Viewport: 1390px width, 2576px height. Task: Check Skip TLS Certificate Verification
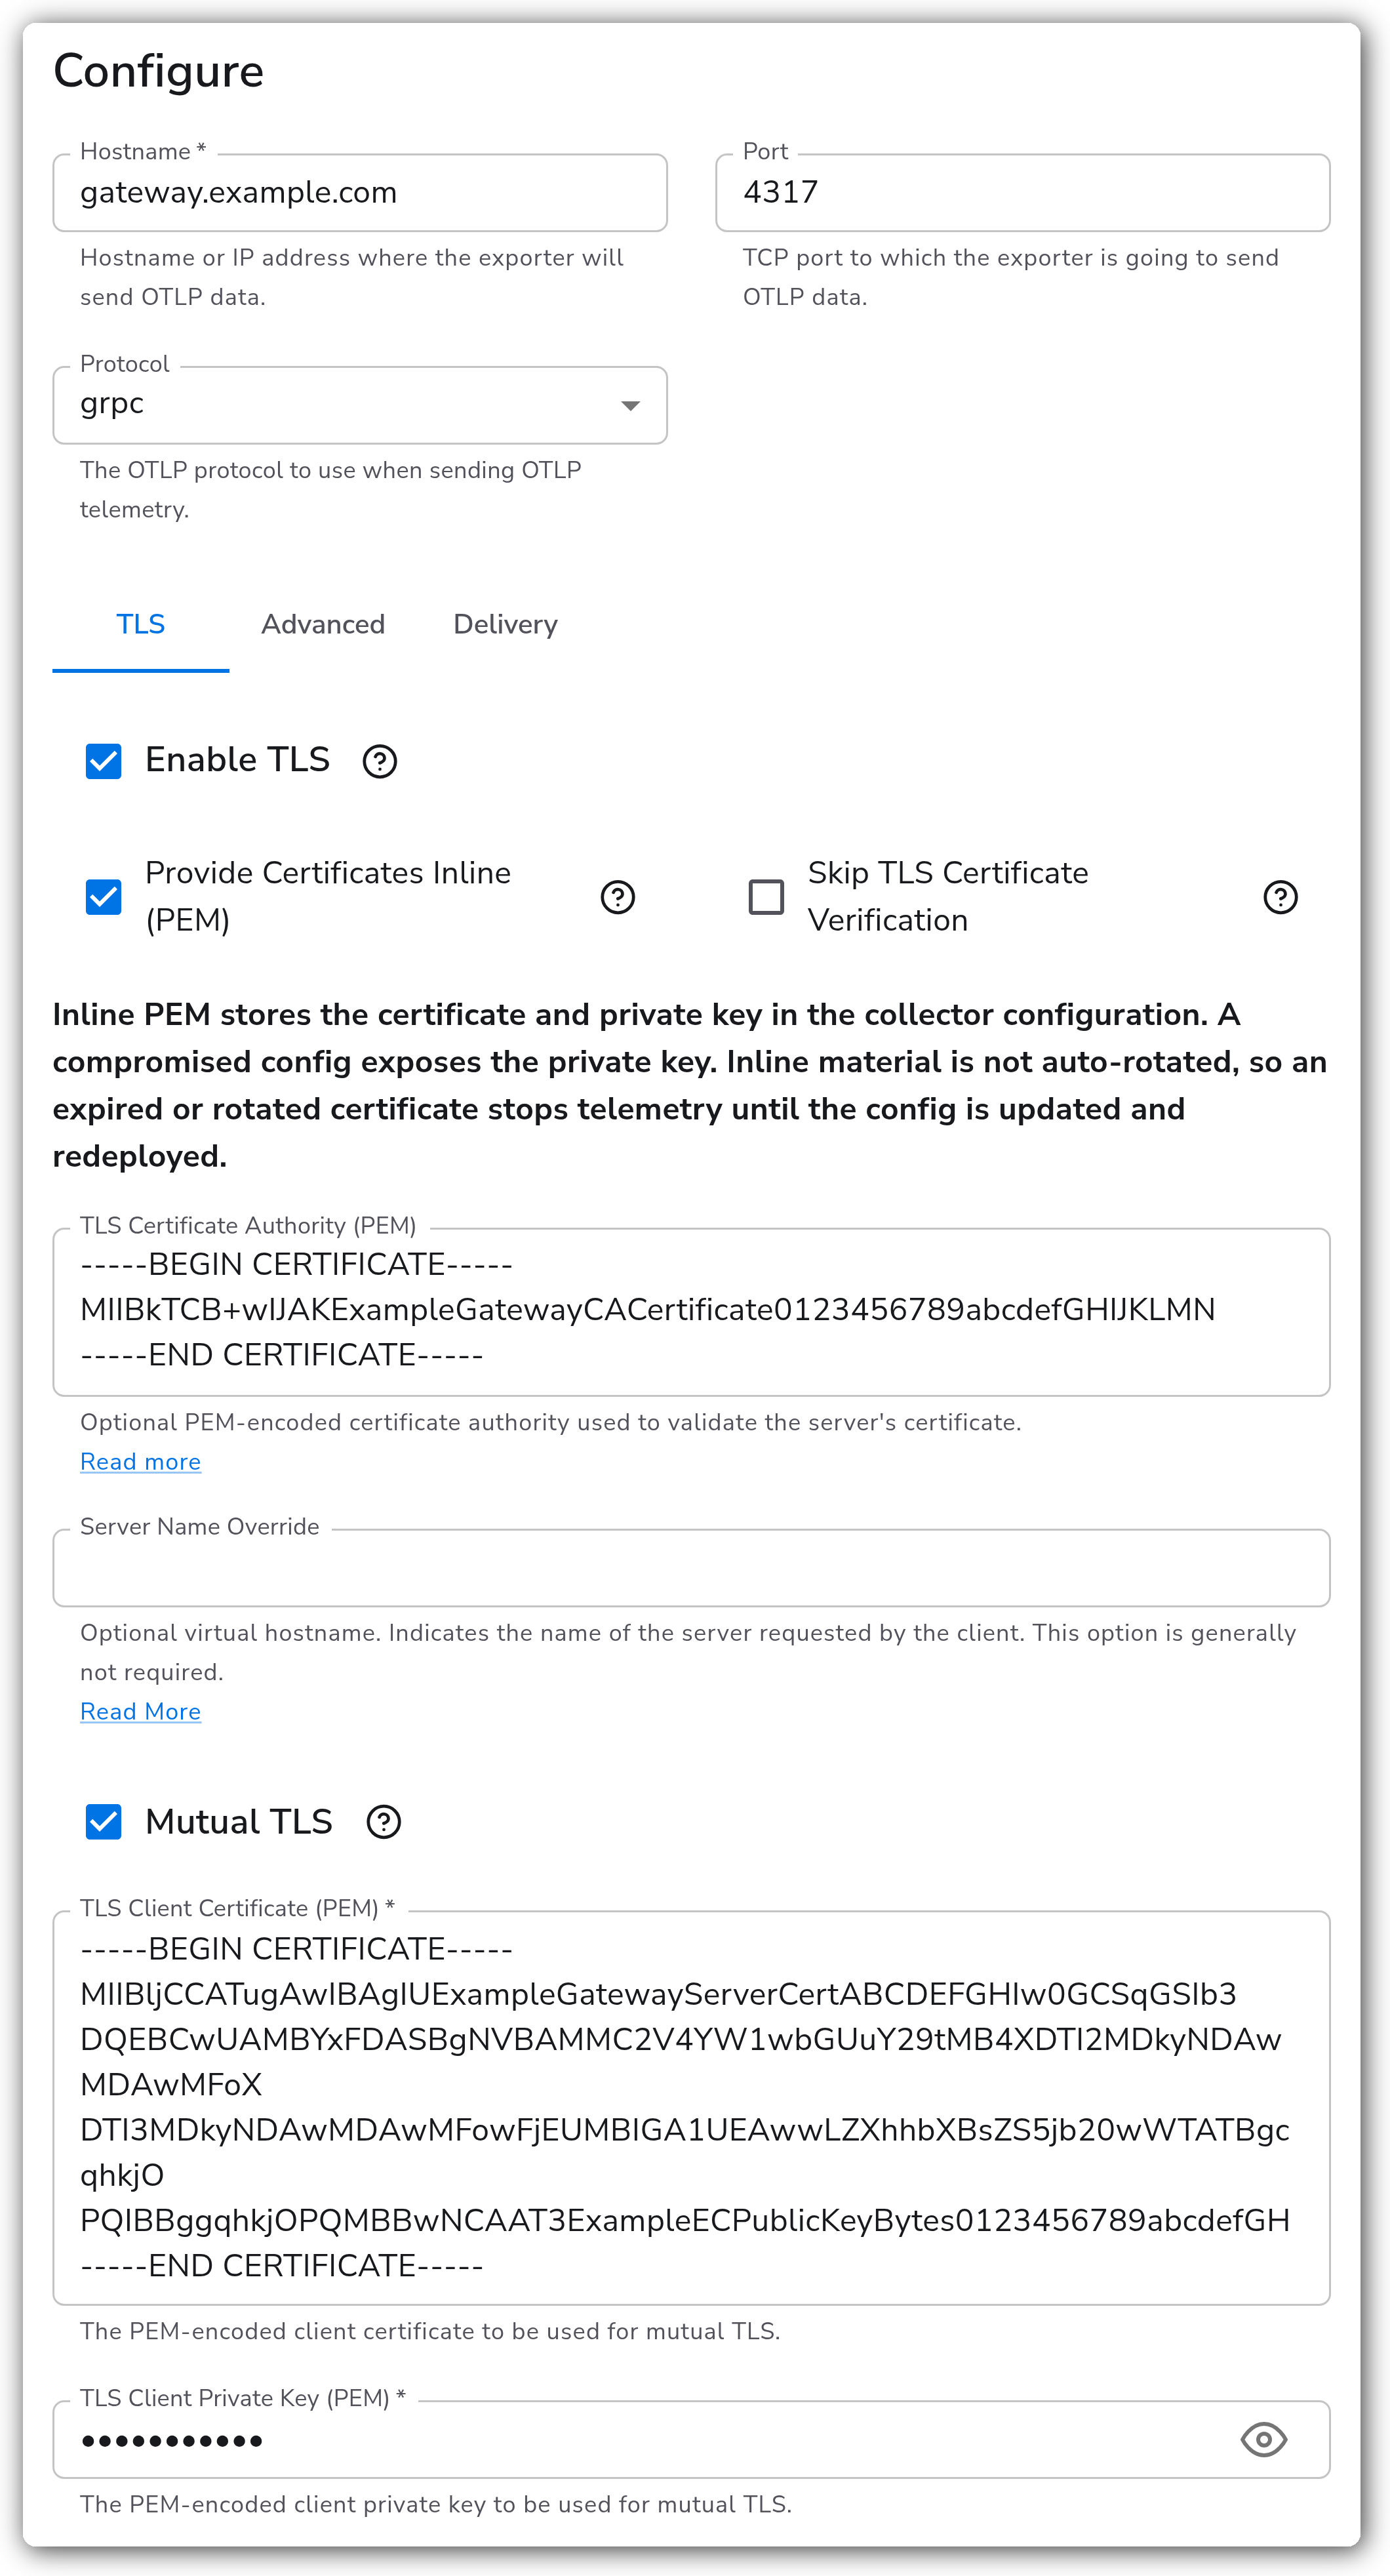click(x=766, y=897)
